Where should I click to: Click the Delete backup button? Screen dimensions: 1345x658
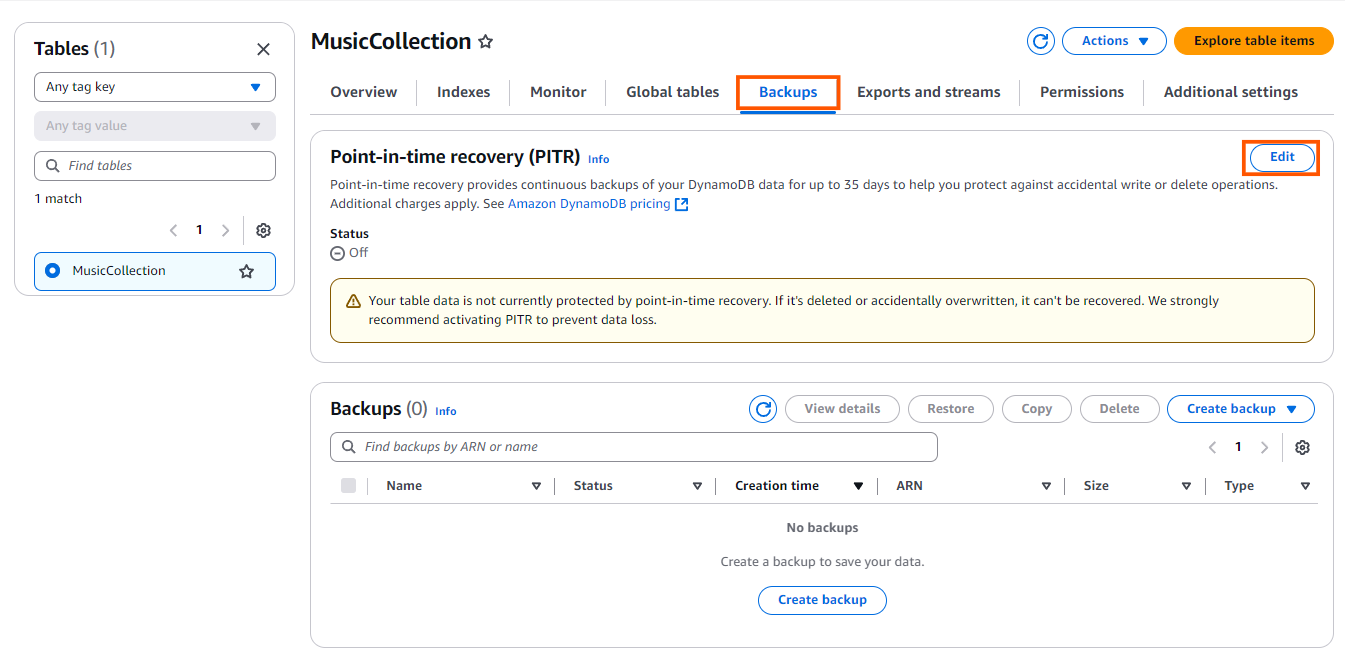click(1119, 409)
